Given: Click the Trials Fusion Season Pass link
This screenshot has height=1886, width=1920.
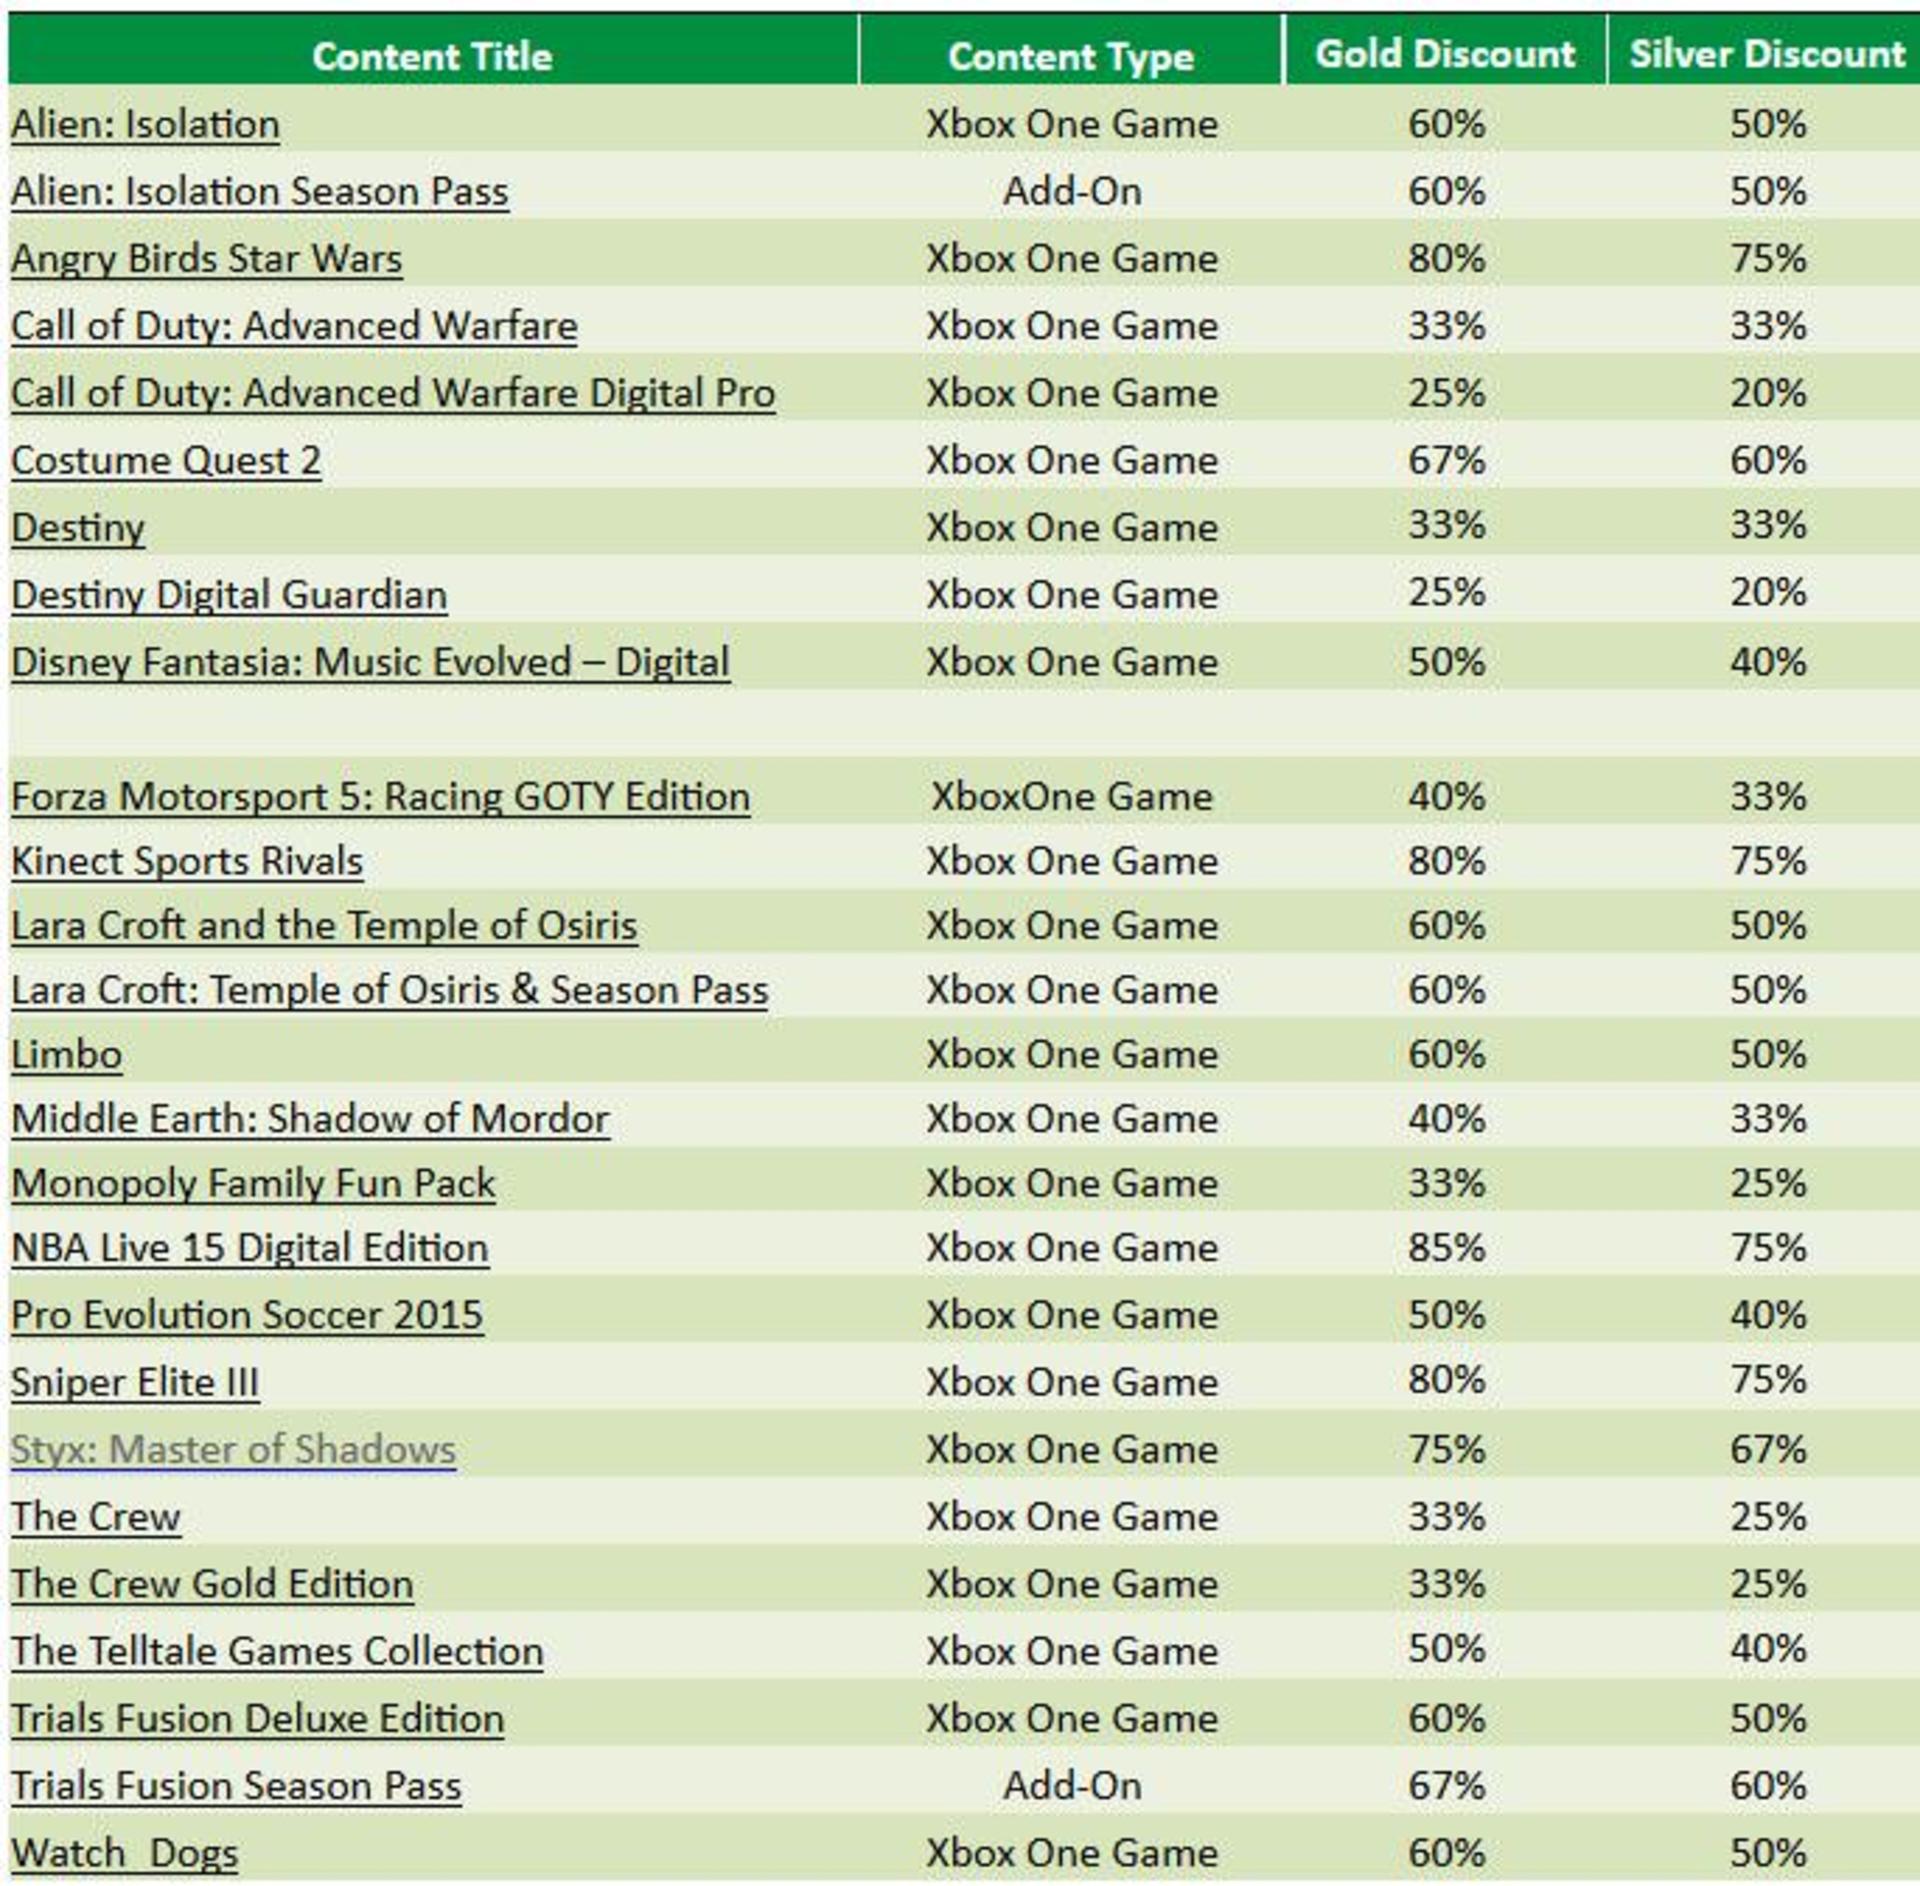Looking at the screenshot, I should point(236,1785).
